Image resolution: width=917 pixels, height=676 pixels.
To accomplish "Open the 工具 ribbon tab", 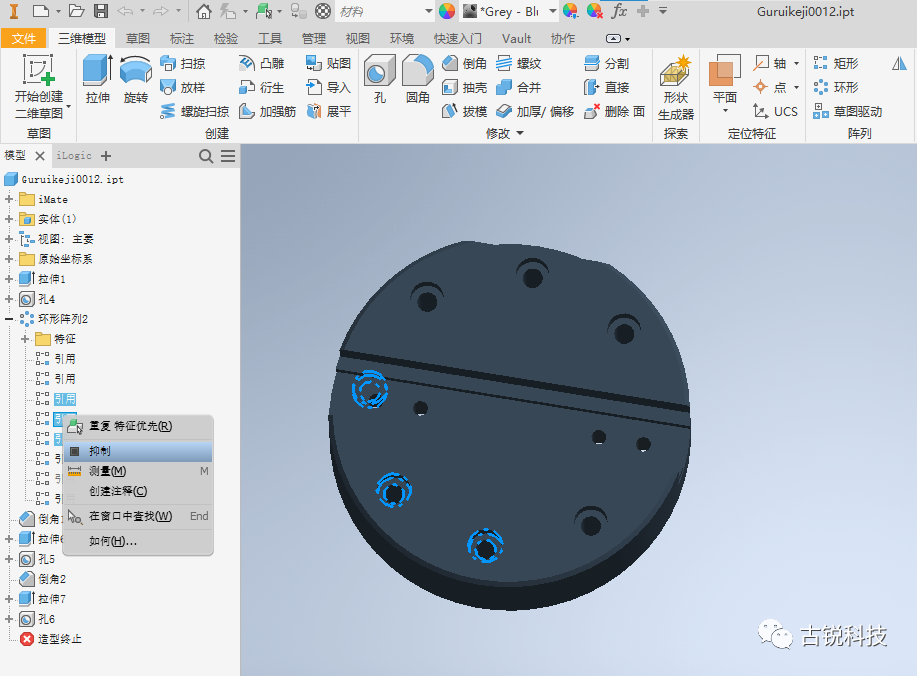I will tap(270, 39).
